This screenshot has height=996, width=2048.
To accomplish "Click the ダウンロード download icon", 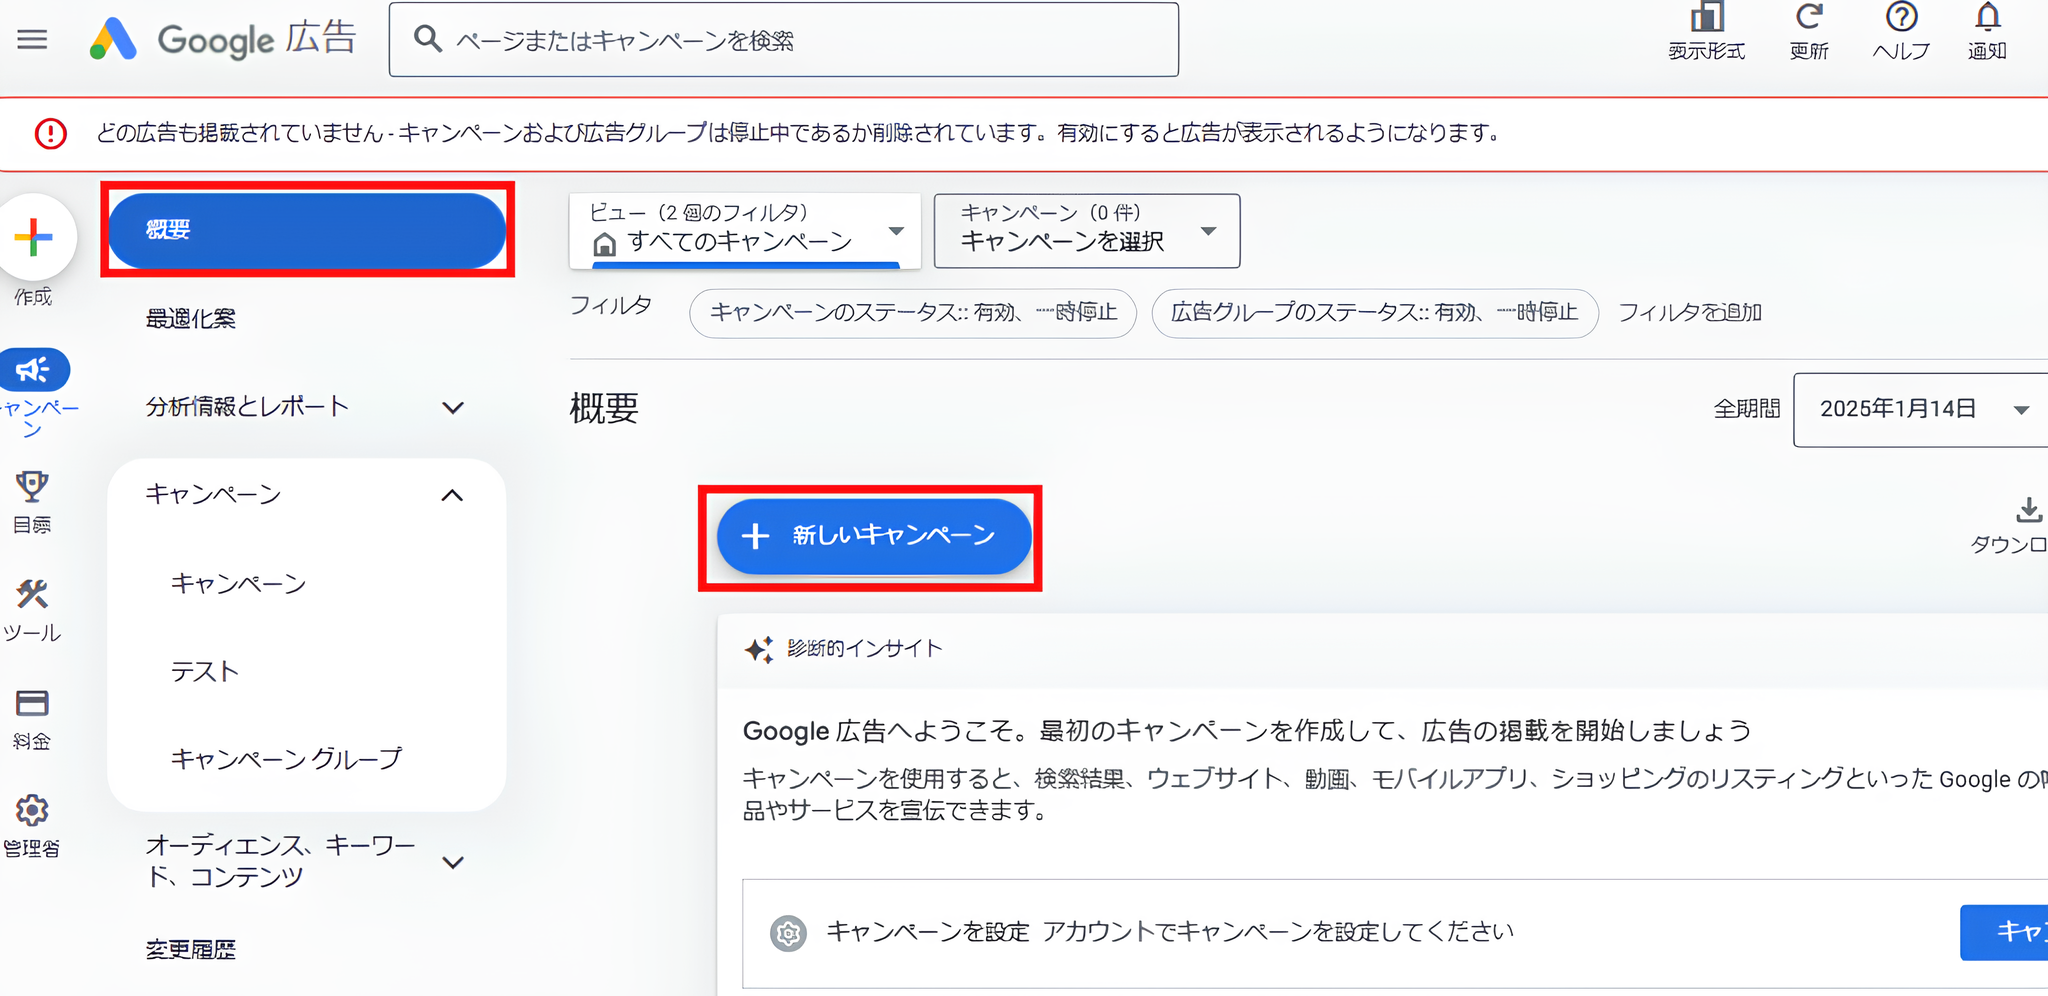I will pos(2028,510).
